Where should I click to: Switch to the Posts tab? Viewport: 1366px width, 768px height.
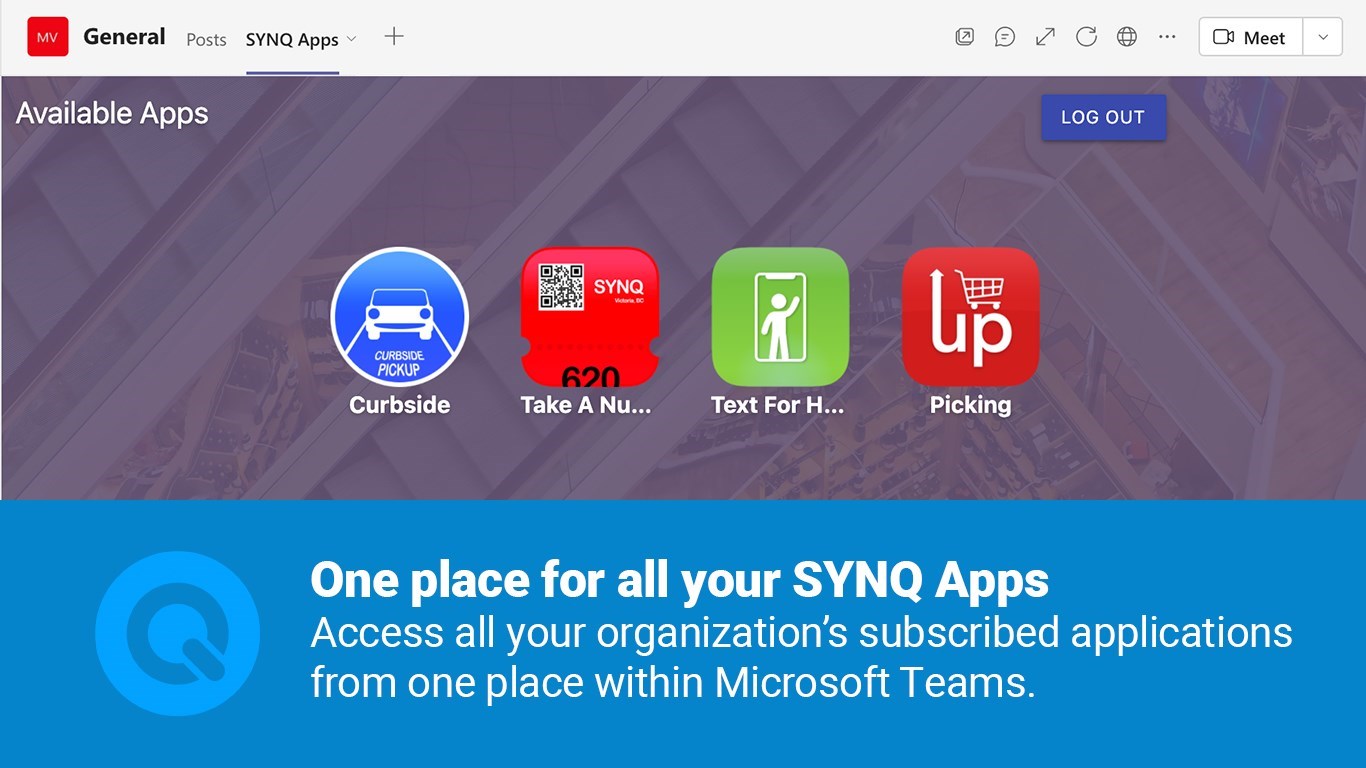click(206, 40)
